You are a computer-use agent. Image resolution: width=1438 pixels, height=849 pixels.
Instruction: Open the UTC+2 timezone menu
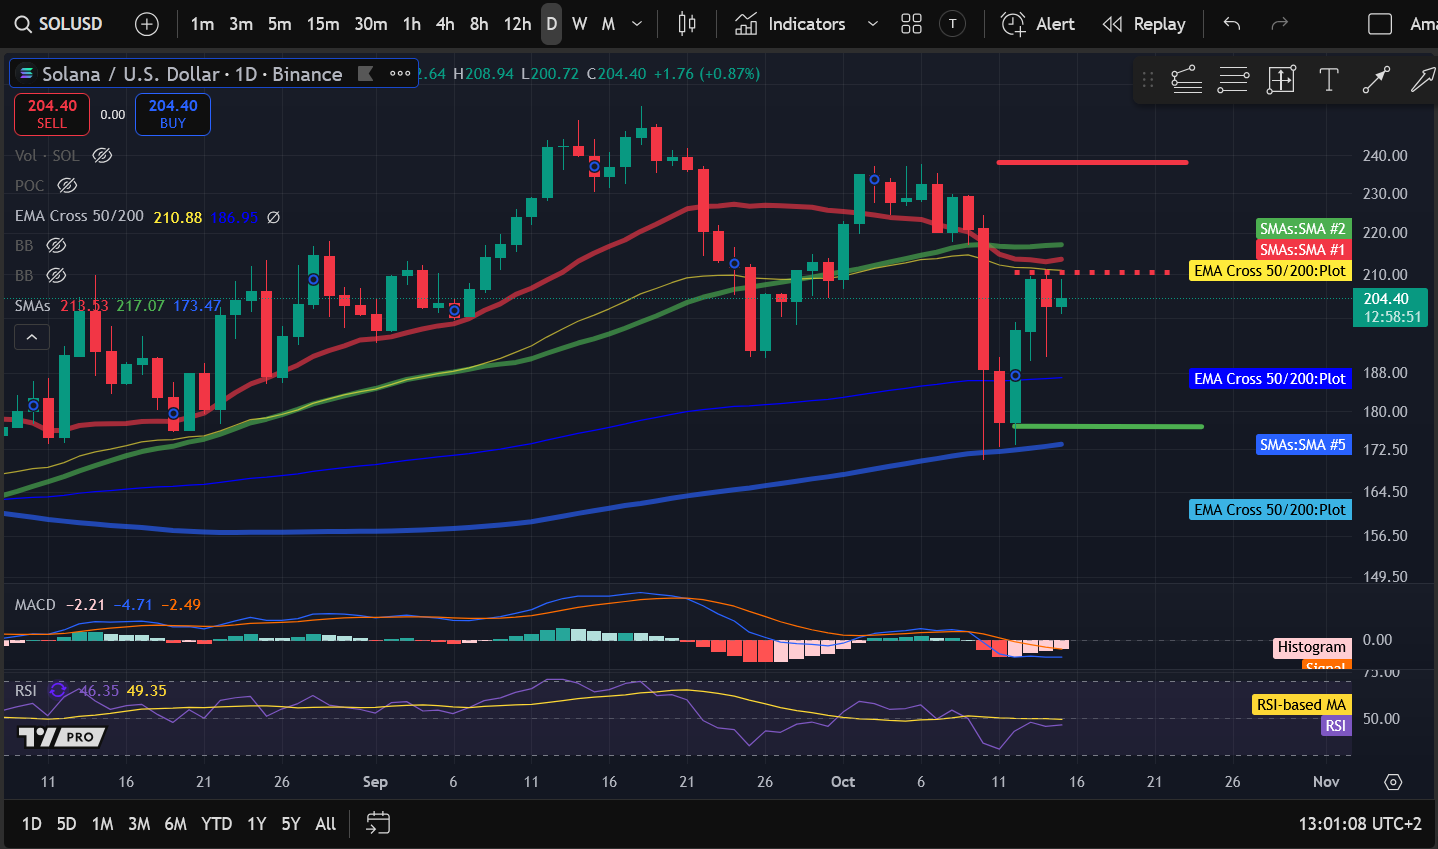[x=1360, y=824]
